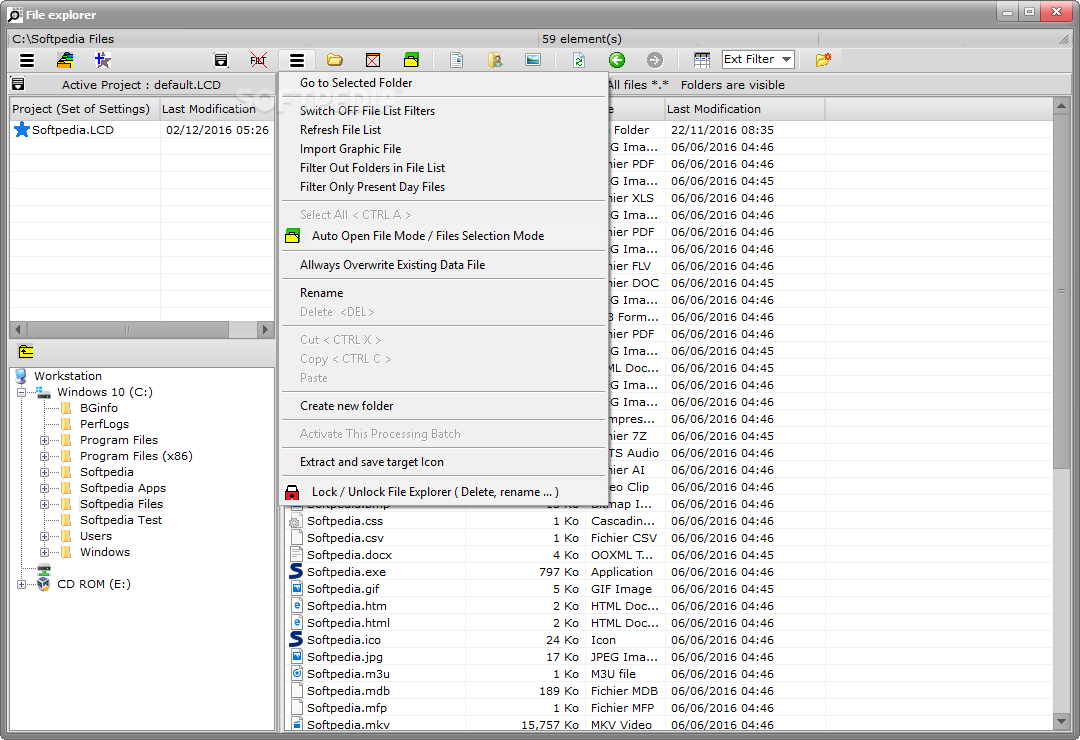The image size is (1080, 740).
Task: Select the PerfLogs folder in tree
Action: pyautogui.click(x=104, y=424)
